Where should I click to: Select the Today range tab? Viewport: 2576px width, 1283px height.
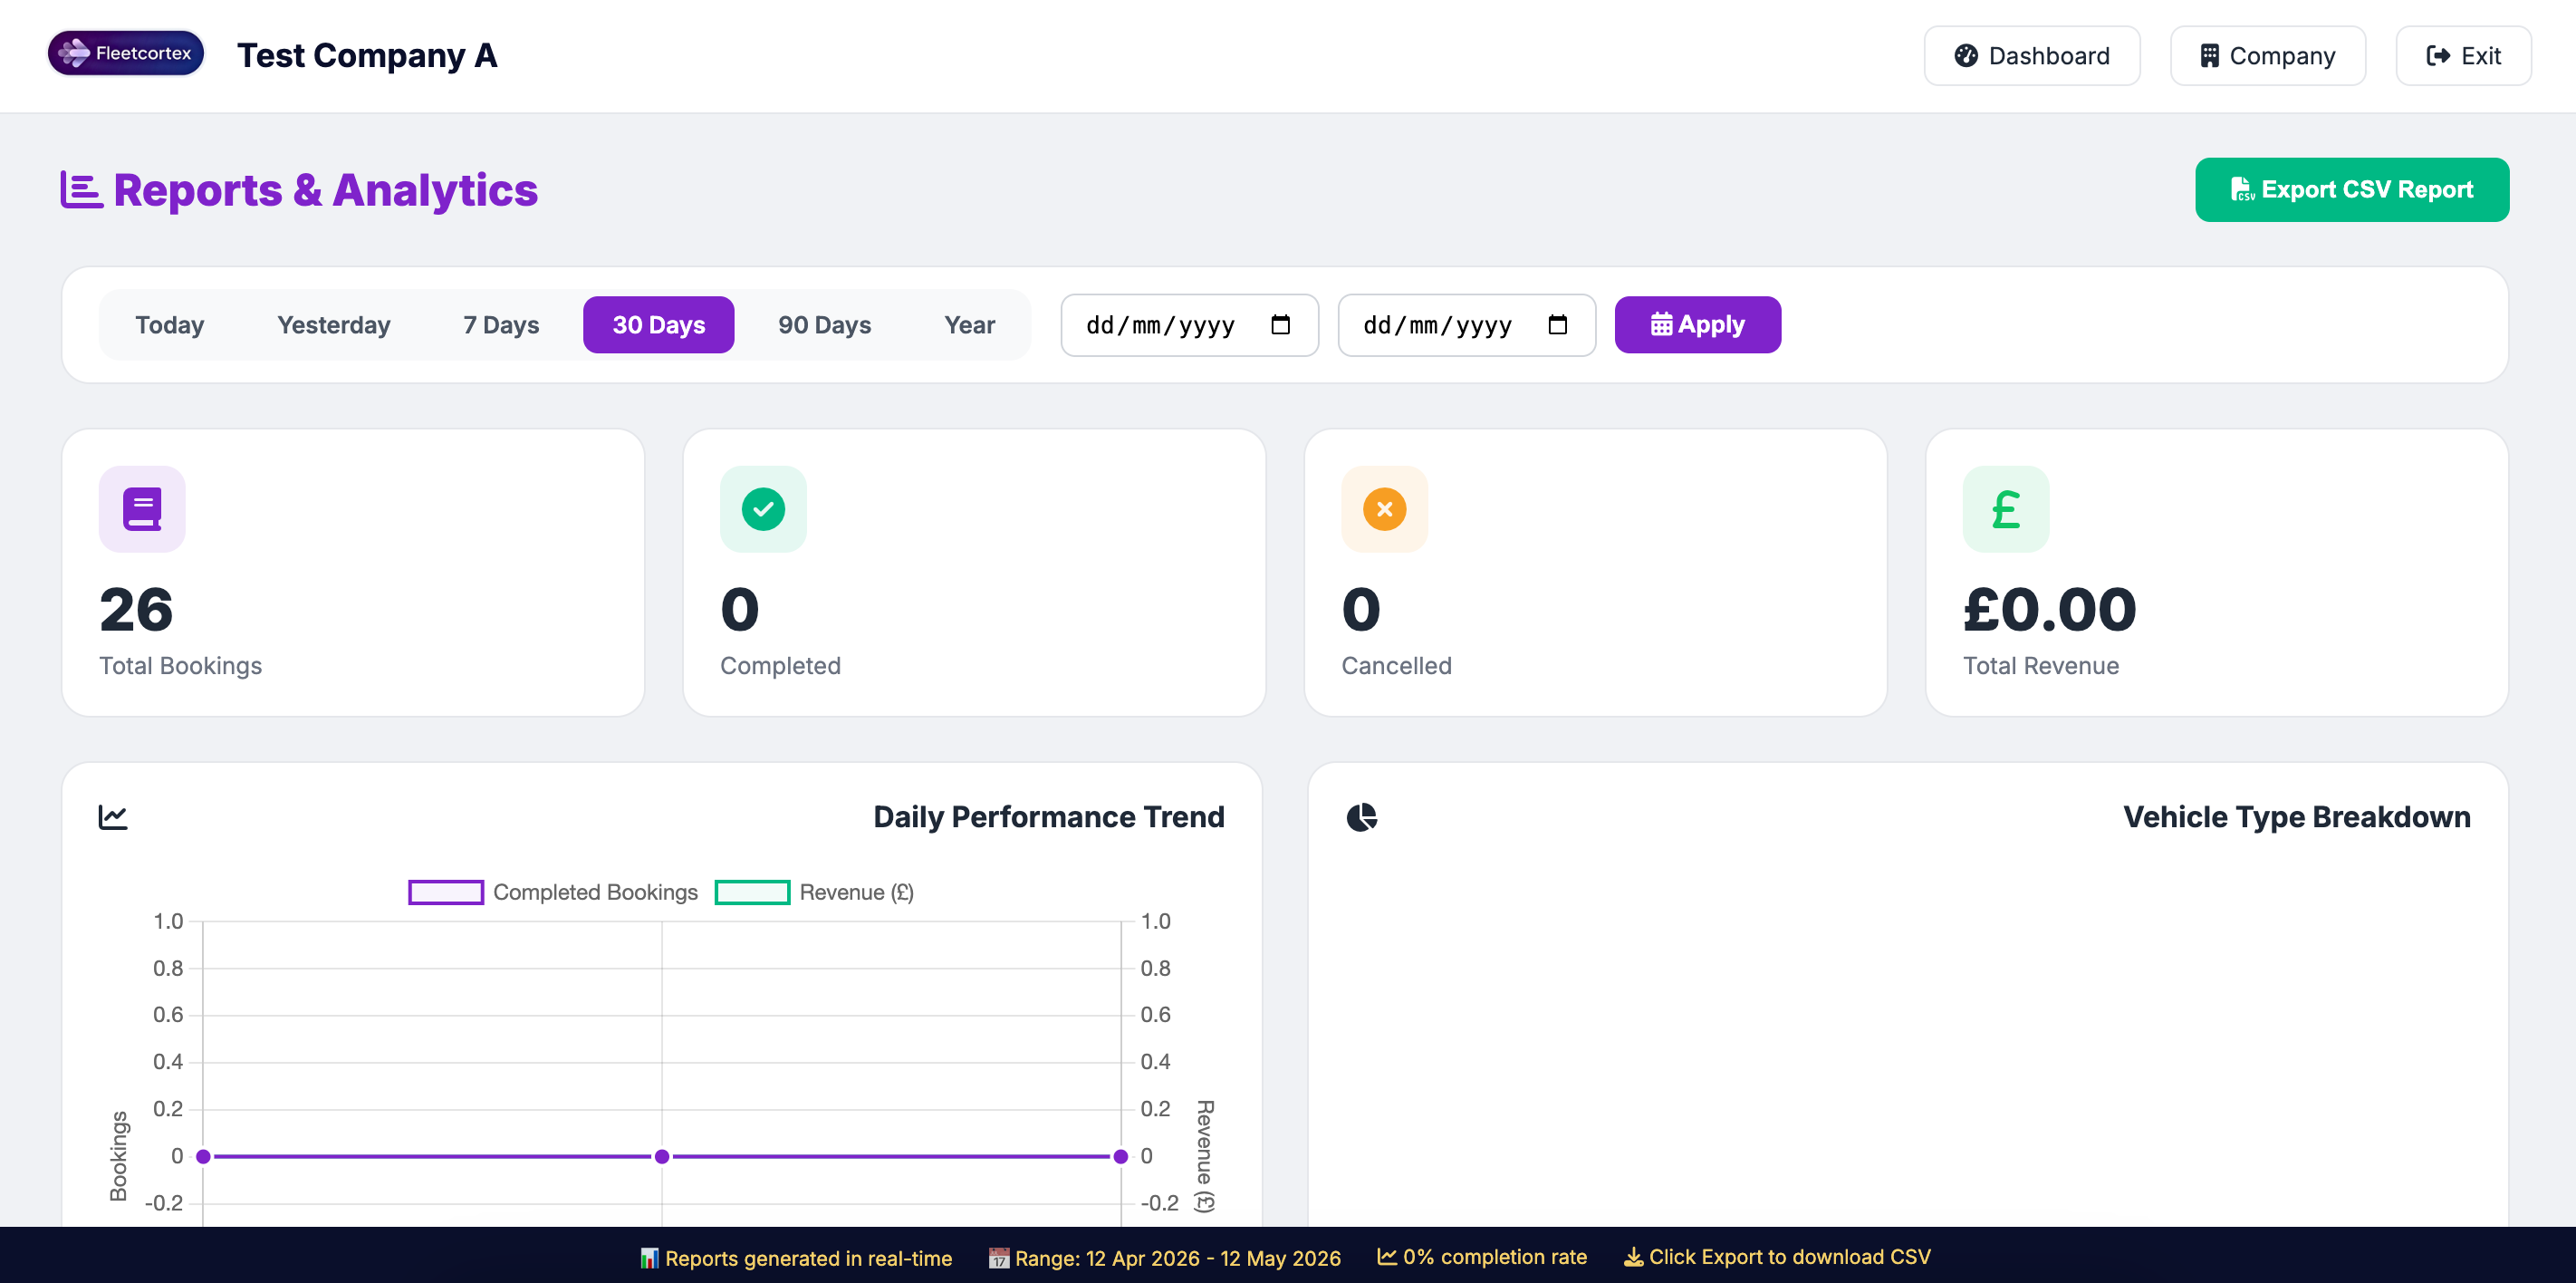[170, 325]
